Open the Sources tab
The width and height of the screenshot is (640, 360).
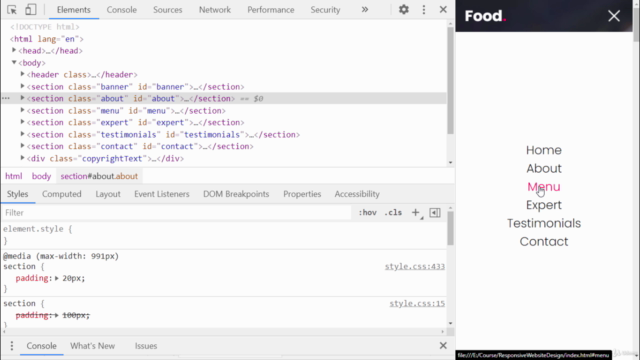(x=167, y=10)
